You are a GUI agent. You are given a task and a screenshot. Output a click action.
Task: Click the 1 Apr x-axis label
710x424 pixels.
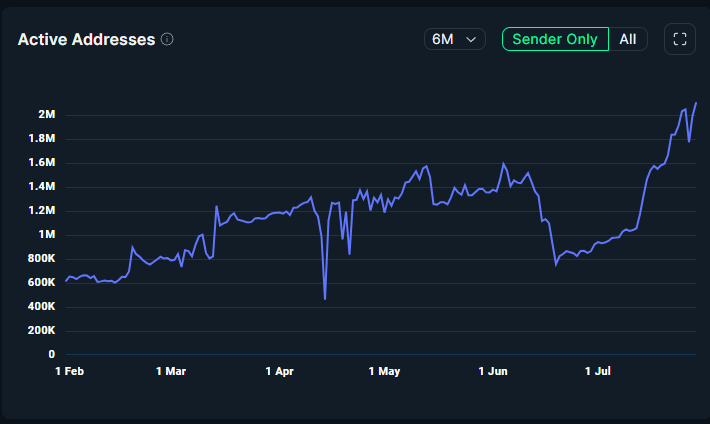point(279,371)
